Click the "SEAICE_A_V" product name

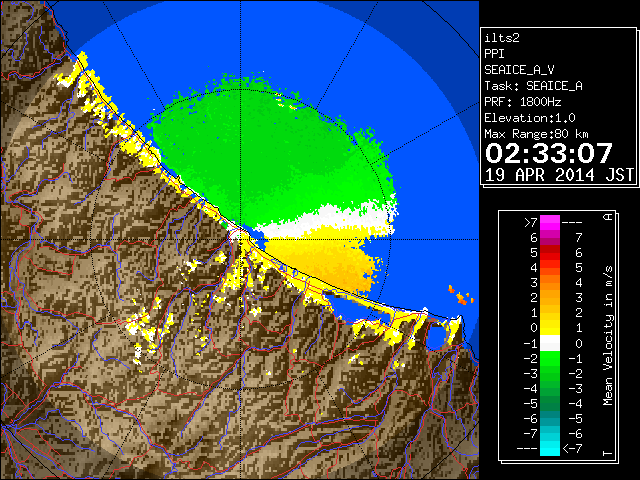click(x=519, y=70)
